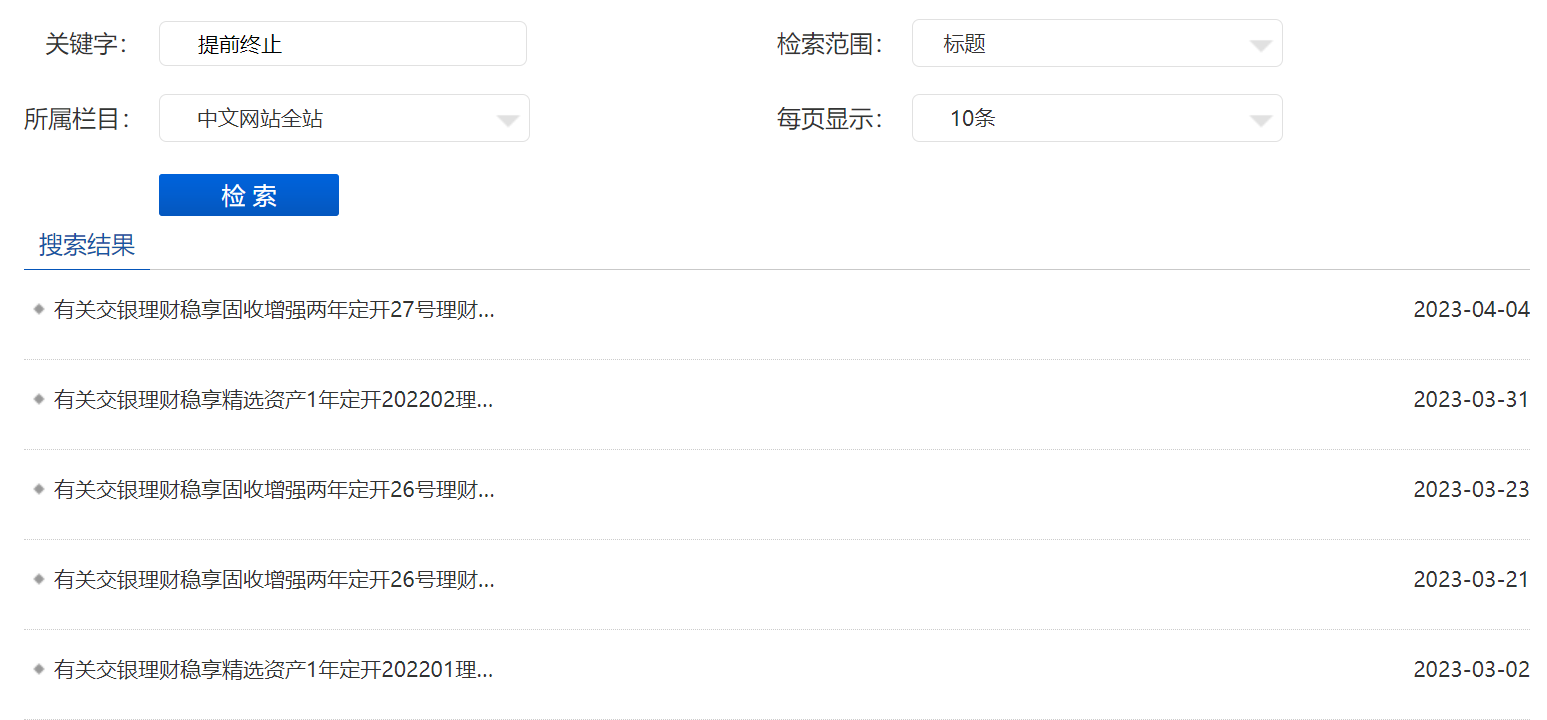Click the date 2023-04-04
The height and width of the screenshot is (720, 1547).
tap(1471, 310)
